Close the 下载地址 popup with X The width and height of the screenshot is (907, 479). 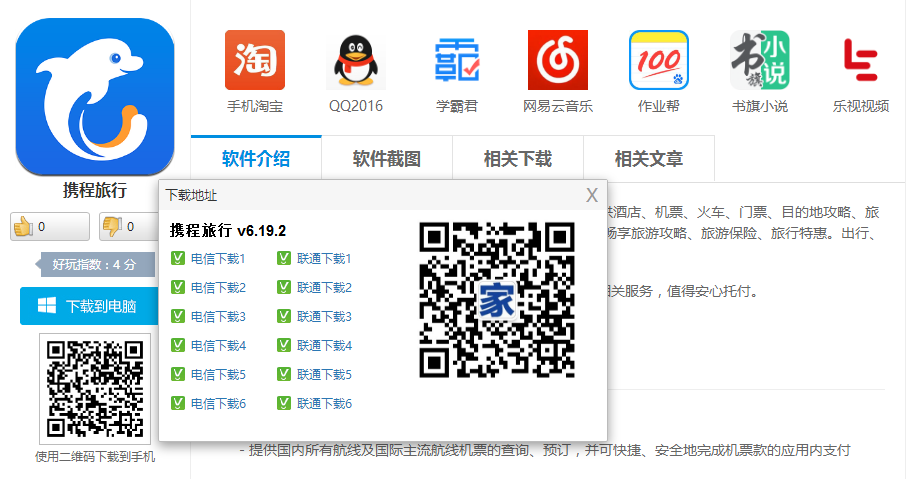[x=591, y=196]
